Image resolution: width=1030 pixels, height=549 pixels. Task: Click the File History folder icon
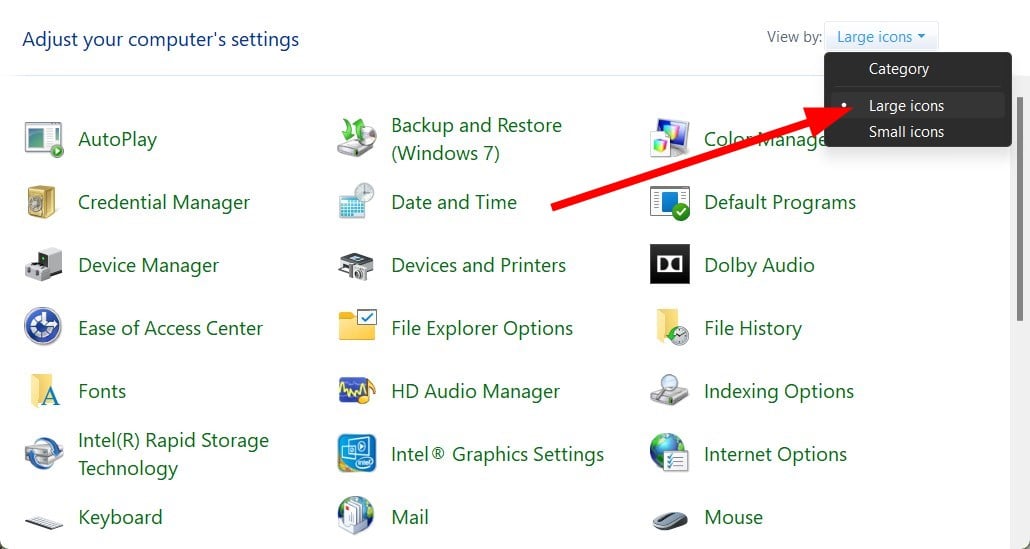[671, 327]
